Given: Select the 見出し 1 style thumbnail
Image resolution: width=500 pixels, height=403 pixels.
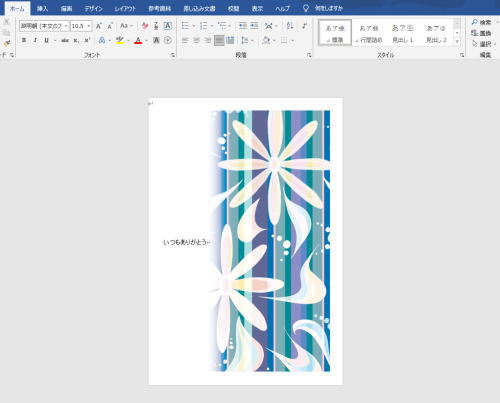Looking at the screenshot, I should coord(403,33).
